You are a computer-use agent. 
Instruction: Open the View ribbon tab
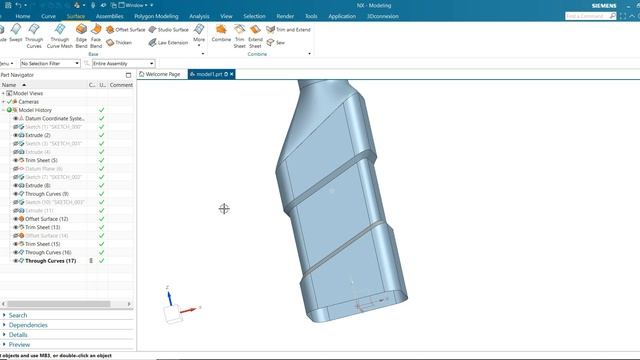point(226,16)
